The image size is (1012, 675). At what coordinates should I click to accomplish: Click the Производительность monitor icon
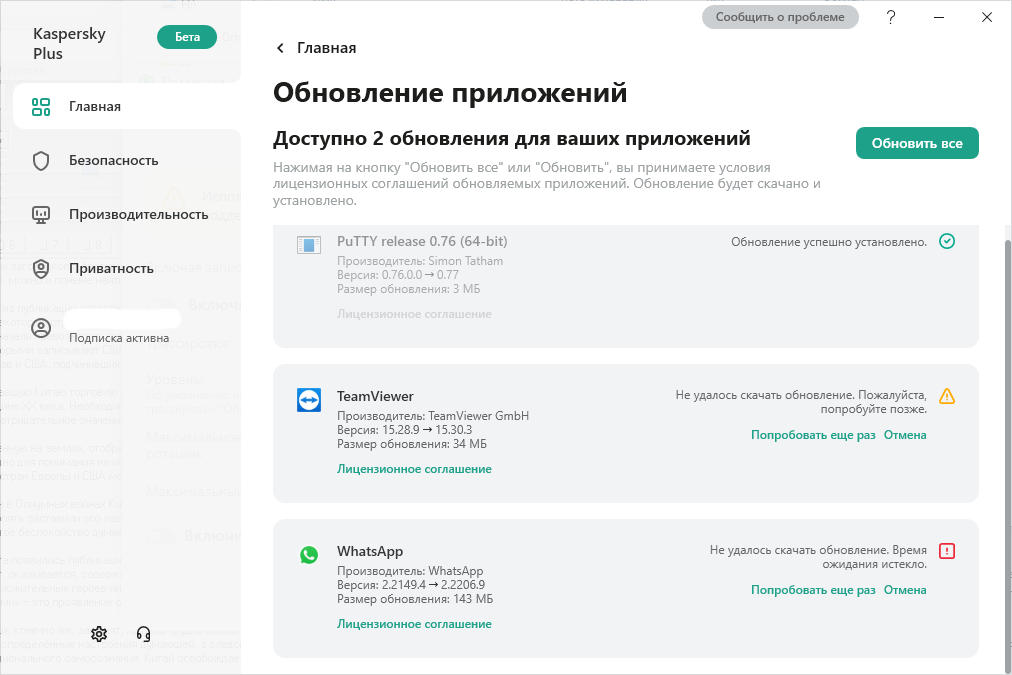pos(41,214)
